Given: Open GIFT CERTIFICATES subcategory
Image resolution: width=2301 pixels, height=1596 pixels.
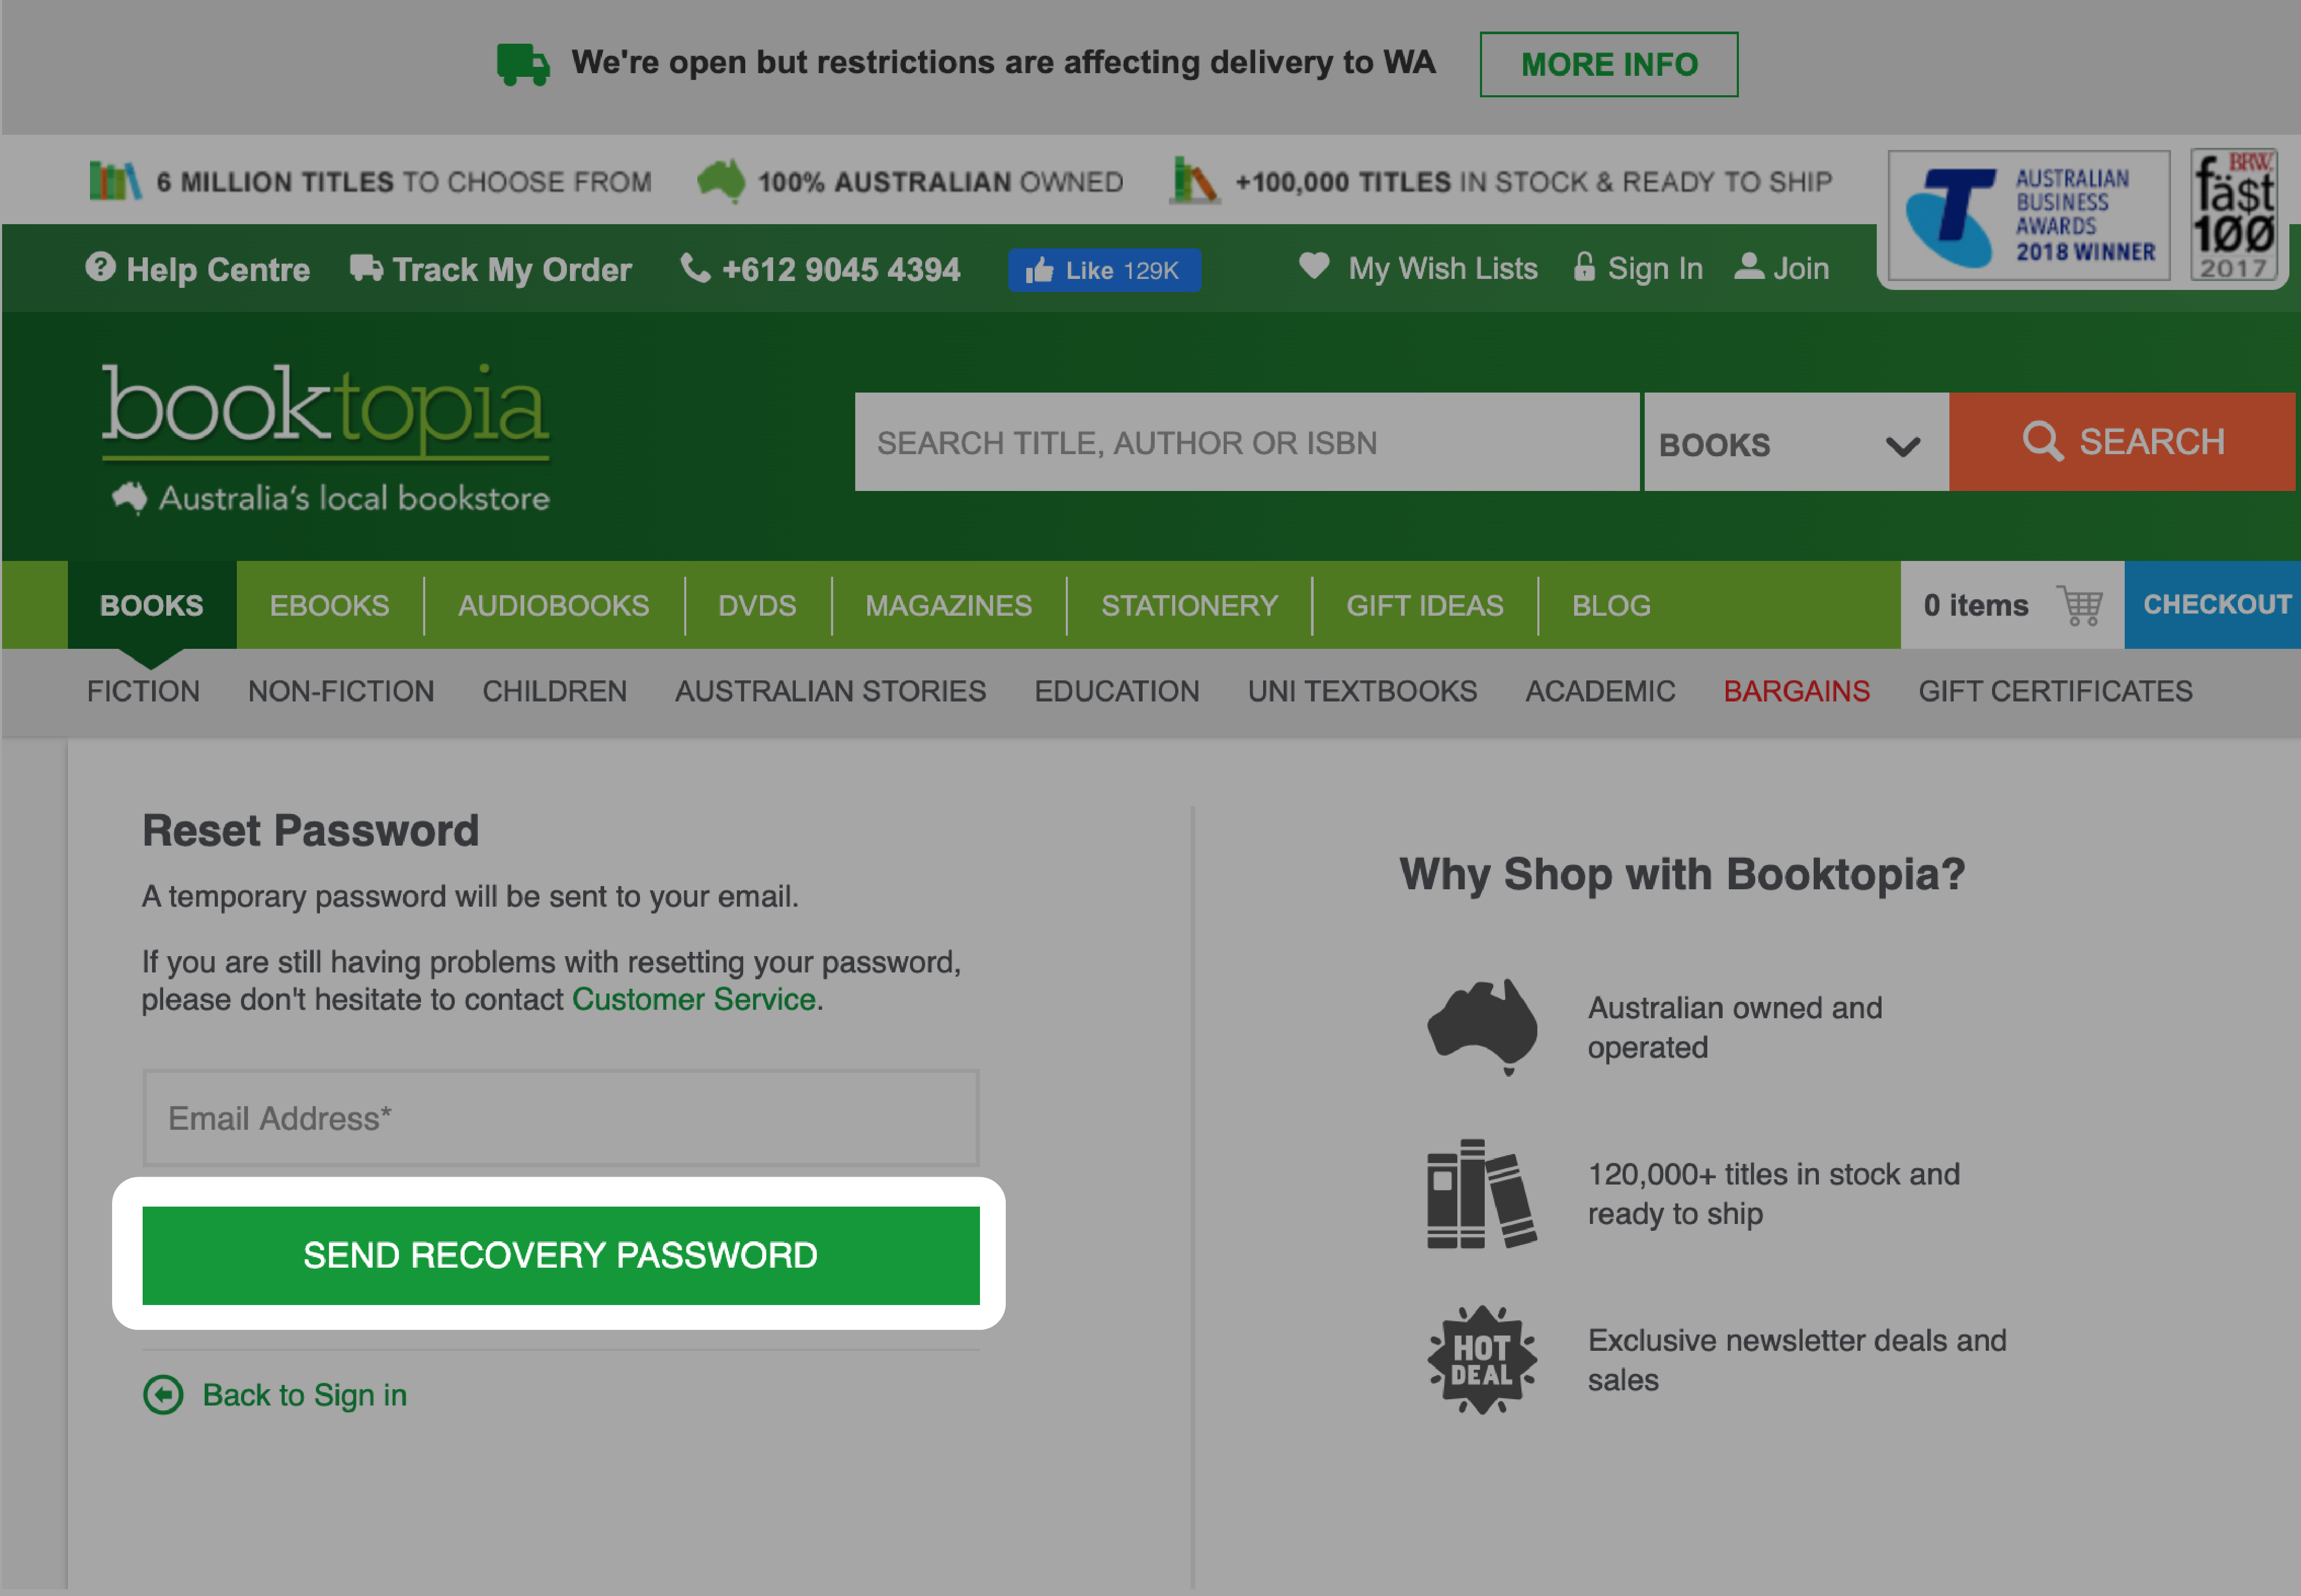Looking at the screenshot, I should coord(2055,691).
